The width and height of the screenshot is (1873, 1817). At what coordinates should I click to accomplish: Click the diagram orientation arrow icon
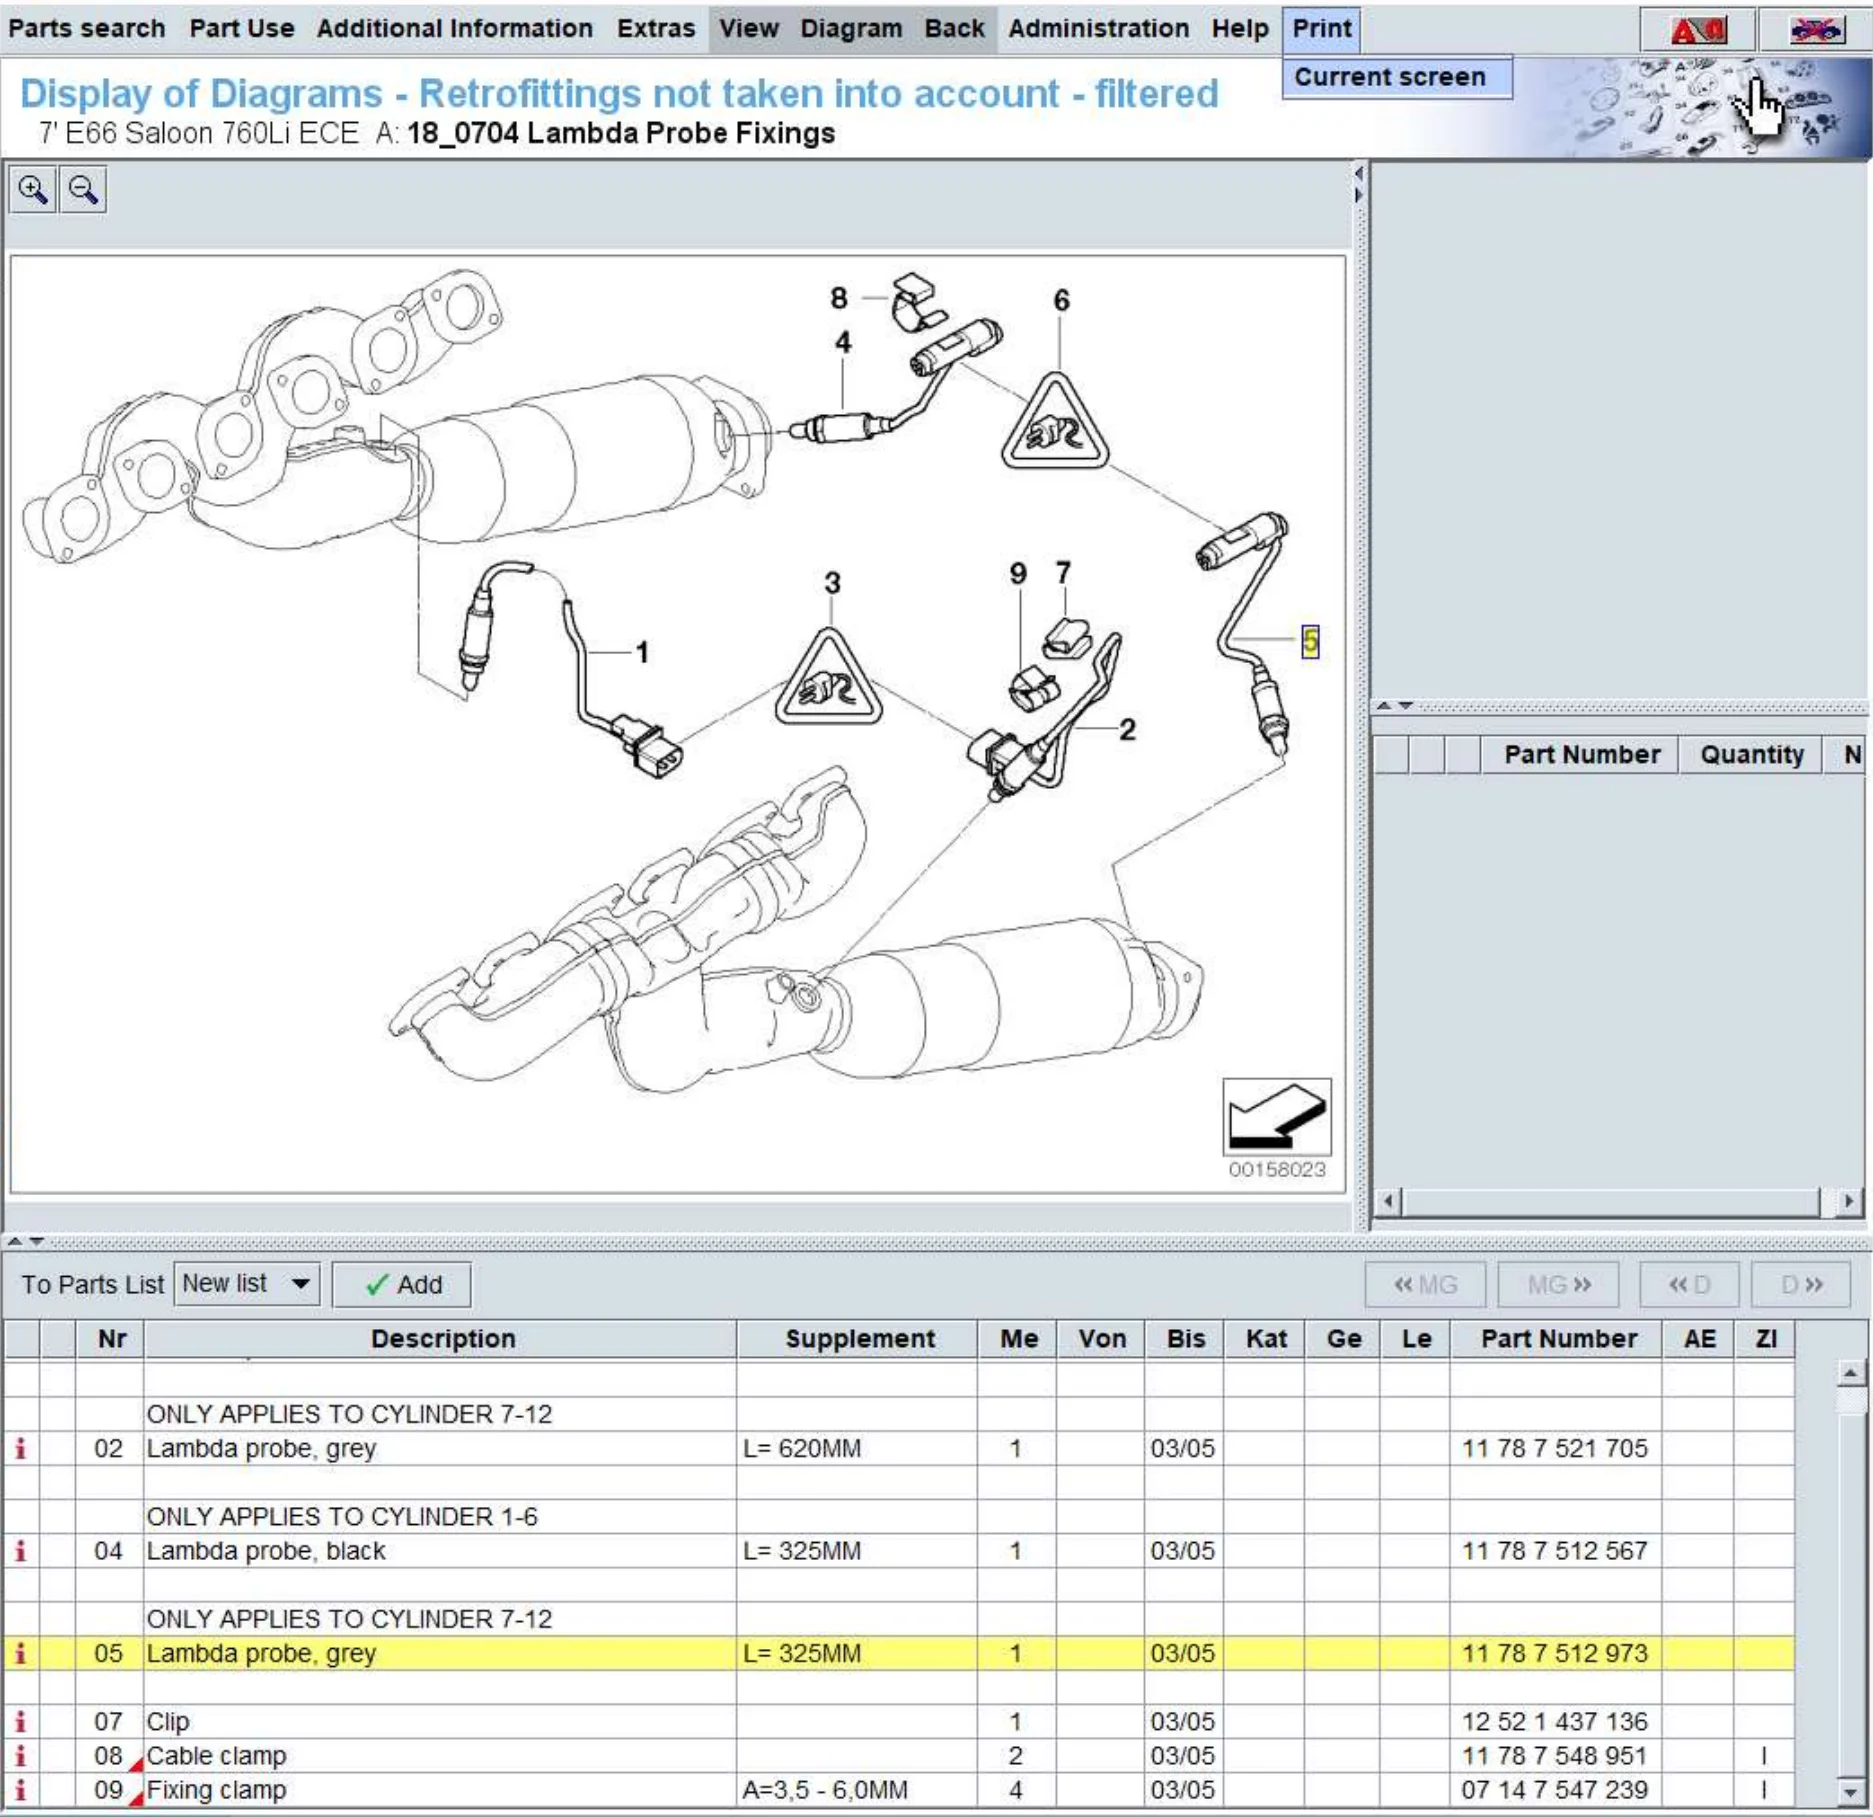pyautogui.click(x=1276, y=1118)
